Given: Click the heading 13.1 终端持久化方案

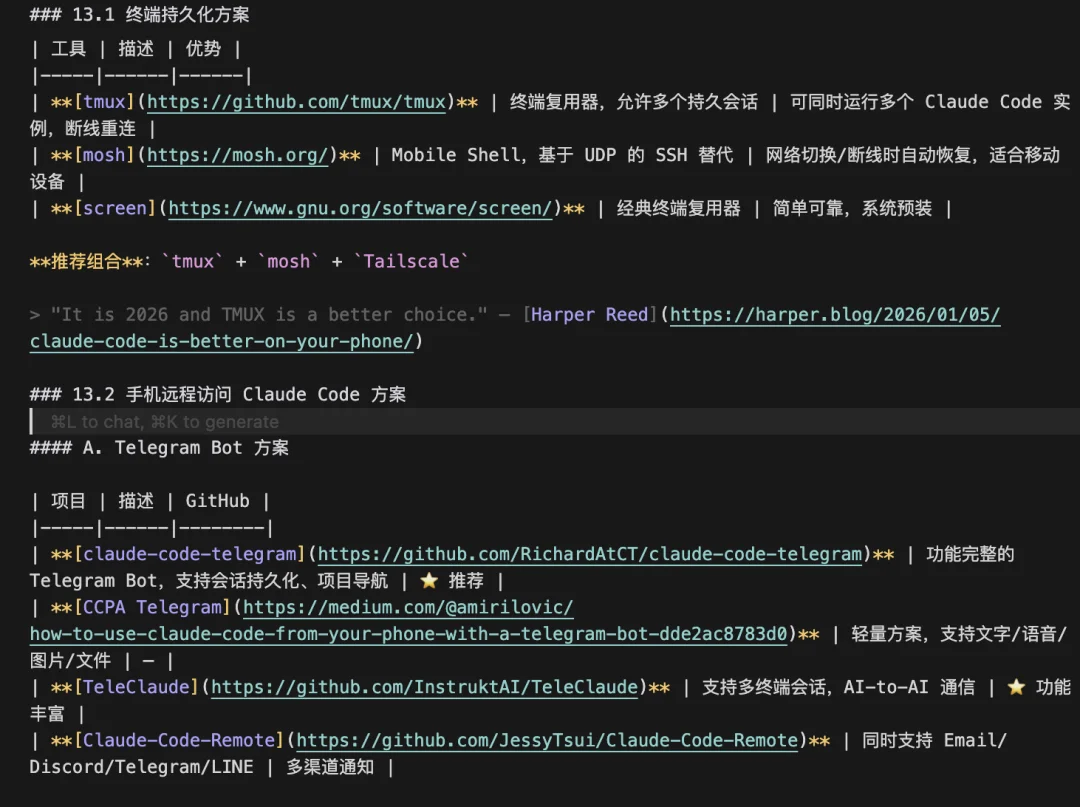Looking at the screenshot, I should (x=138, y=14).
